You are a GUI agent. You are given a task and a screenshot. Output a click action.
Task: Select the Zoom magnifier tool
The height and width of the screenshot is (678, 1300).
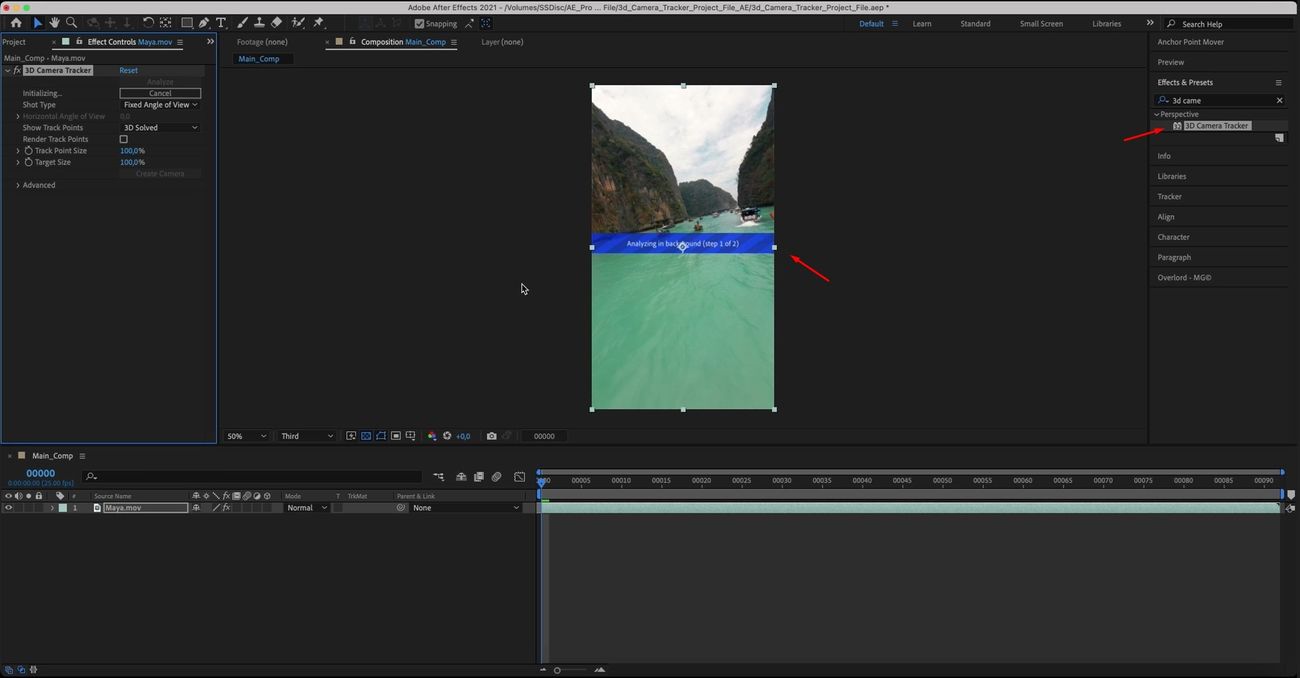(x=71, y=23)
